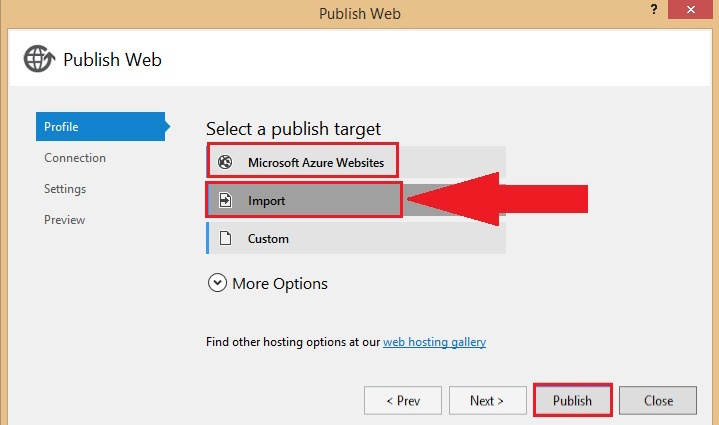Screen dimensions: 719x425
Task: Click the Custom blank document icon
Action: click(225, 238)
